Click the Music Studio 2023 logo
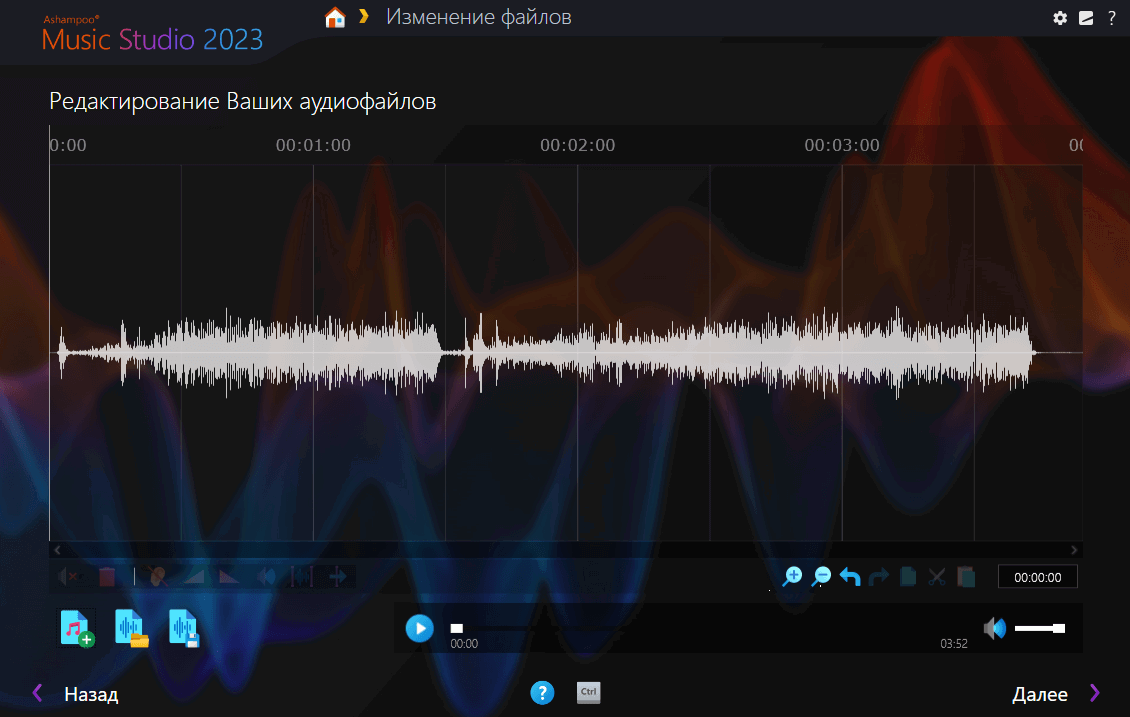 click(x=152, y=33)
